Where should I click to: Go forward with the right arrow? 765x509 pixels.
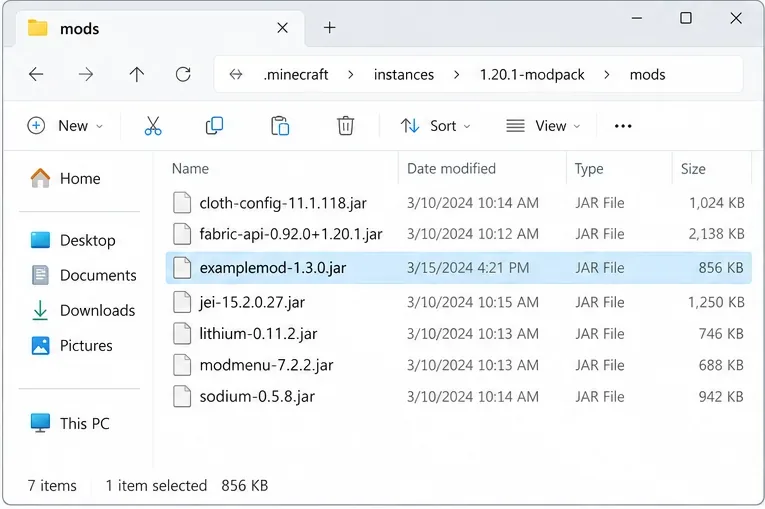(x=86, y=75)
